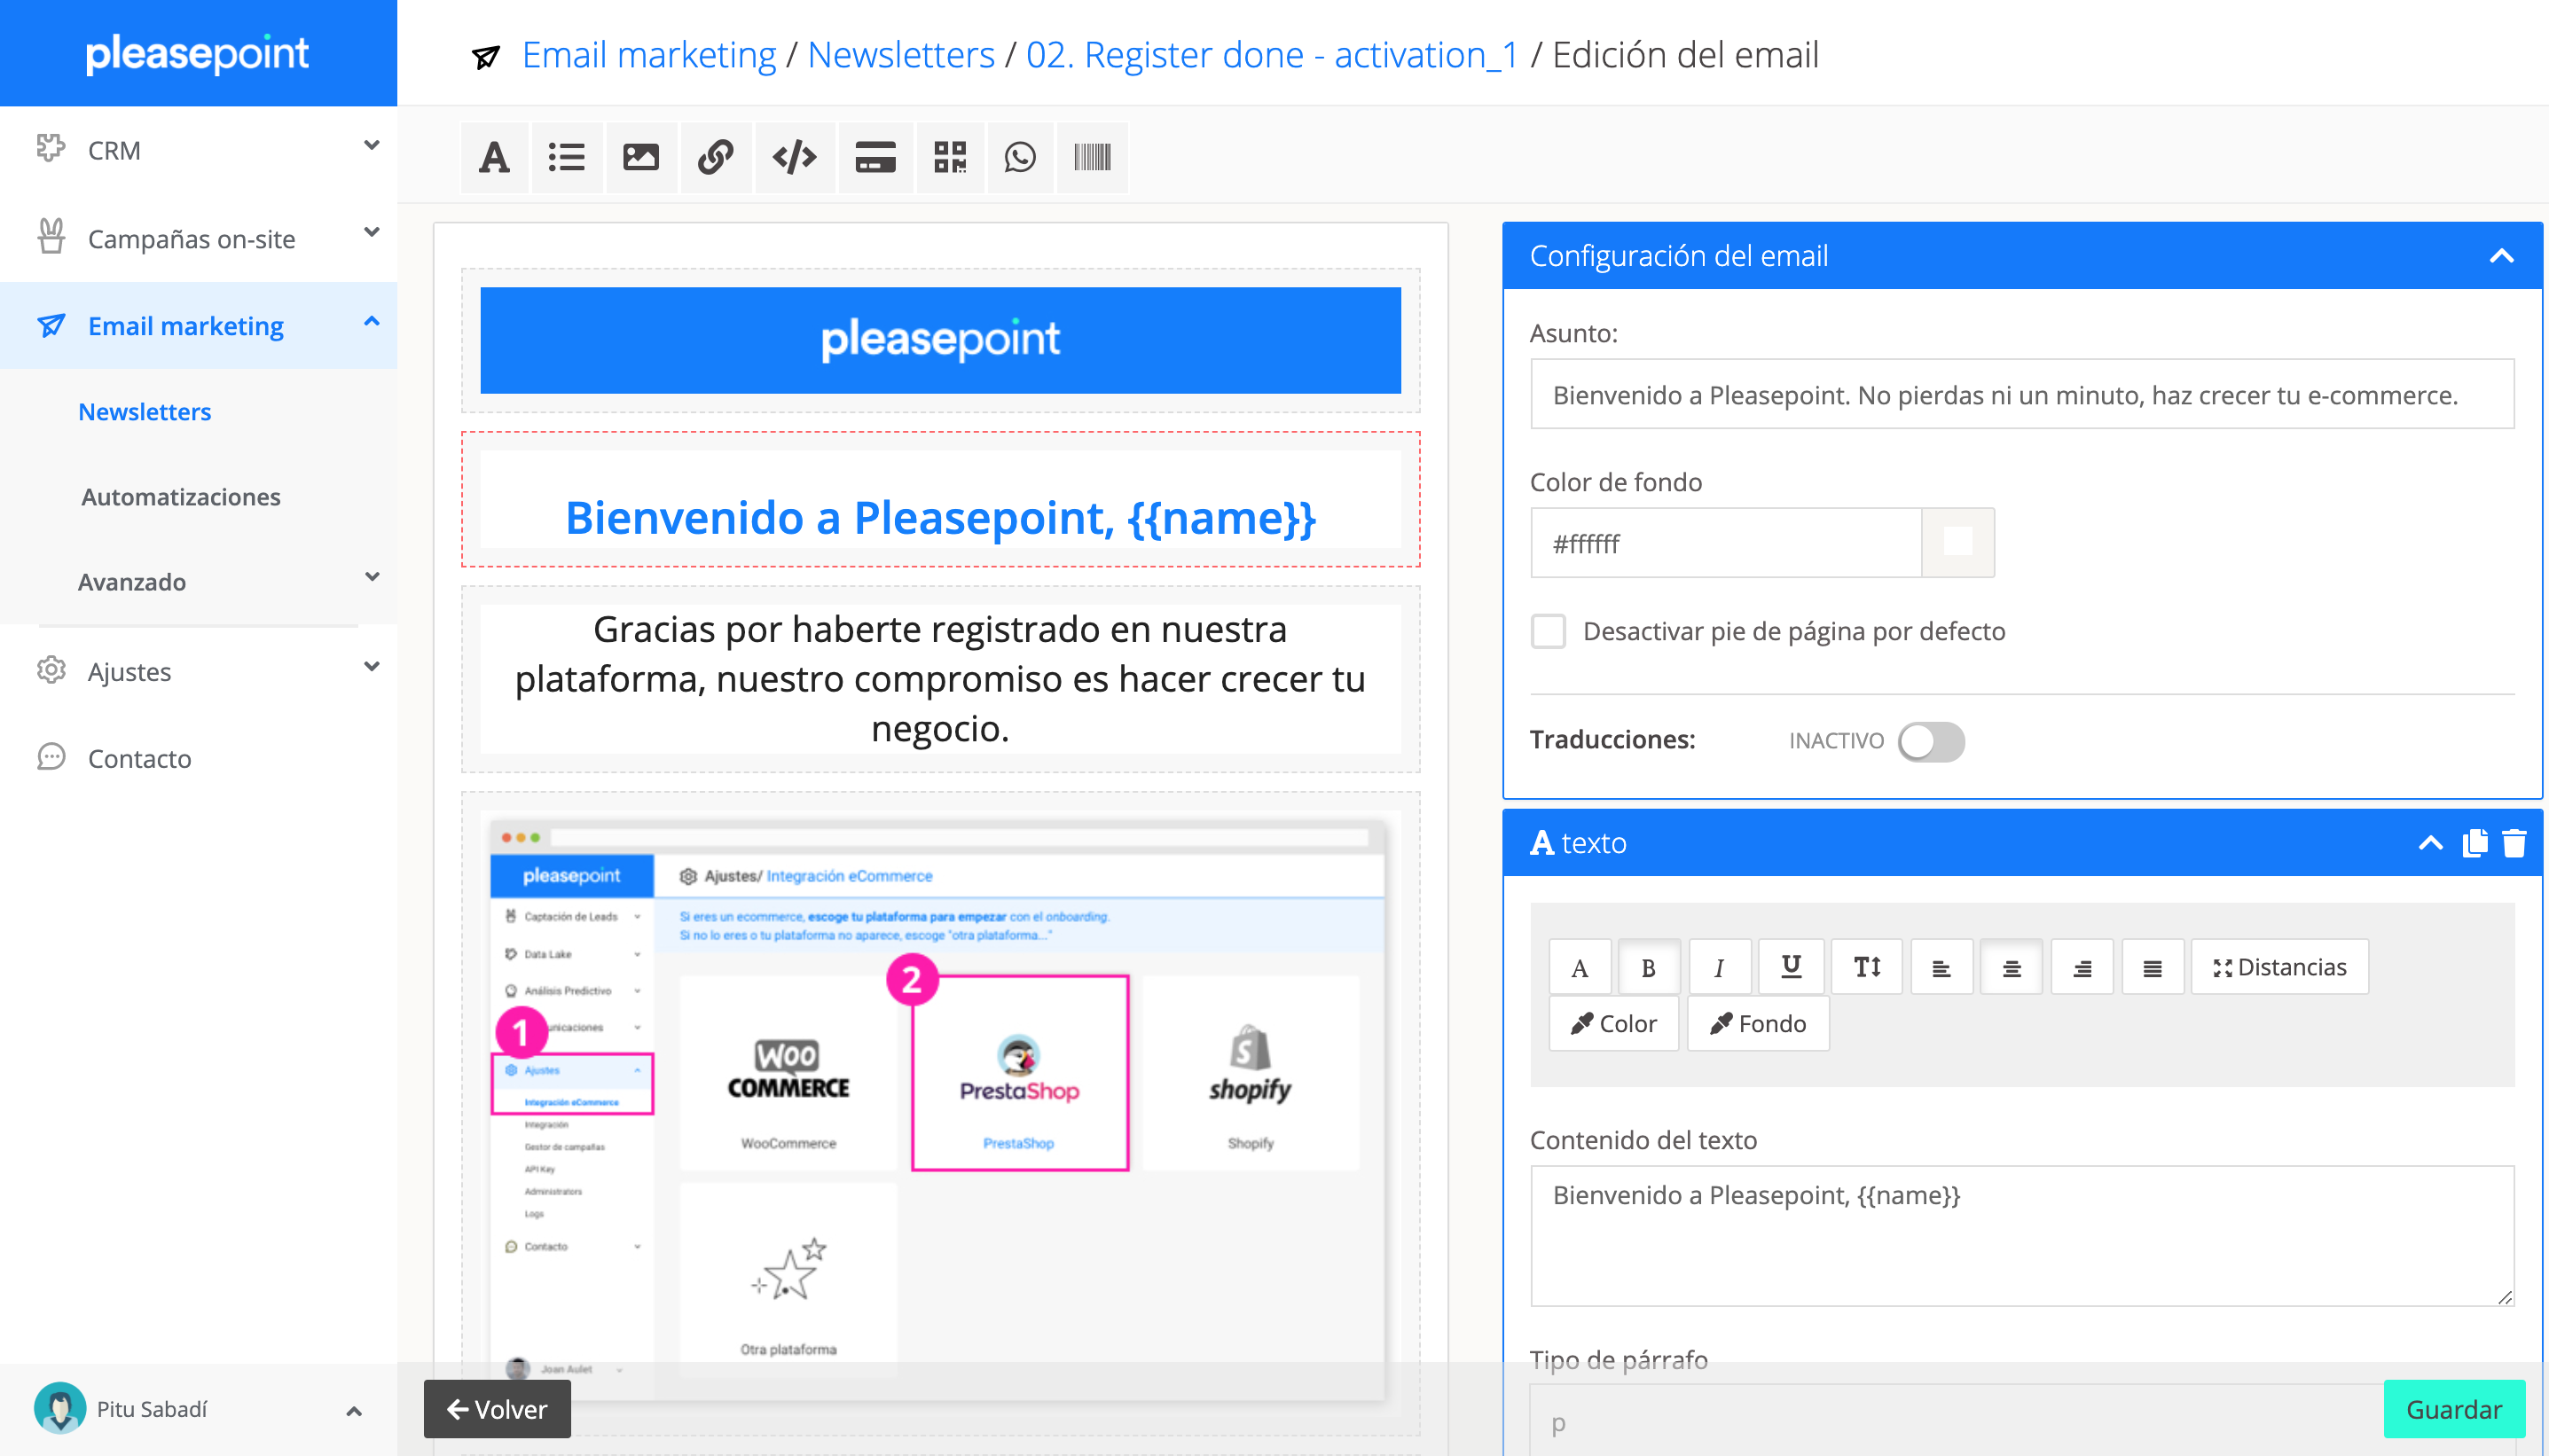This screenshot has width=2549, height=1456.
Task: Collapse the Configuración del email panel
Action: [2501, 256]
